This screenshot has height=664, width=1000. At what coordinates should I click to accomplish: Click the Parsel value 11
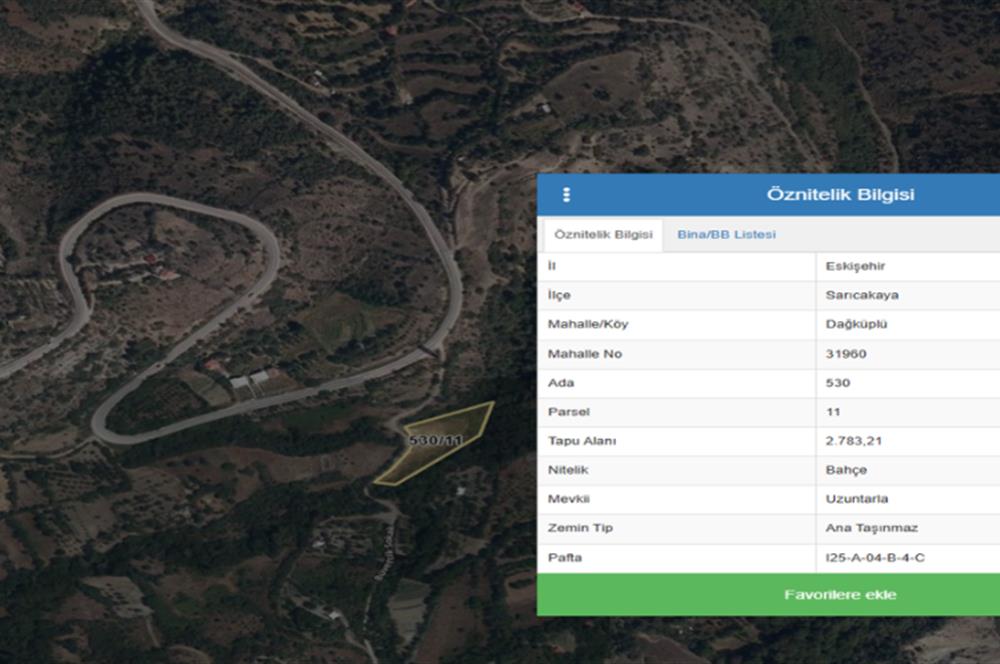point(833,411)
